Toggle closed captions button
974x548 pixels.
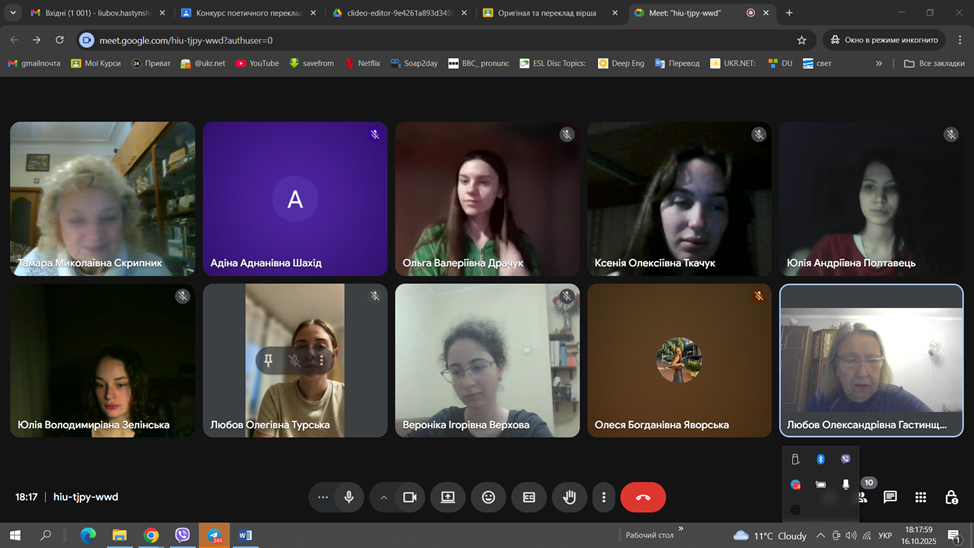click(x=529, y=497)
